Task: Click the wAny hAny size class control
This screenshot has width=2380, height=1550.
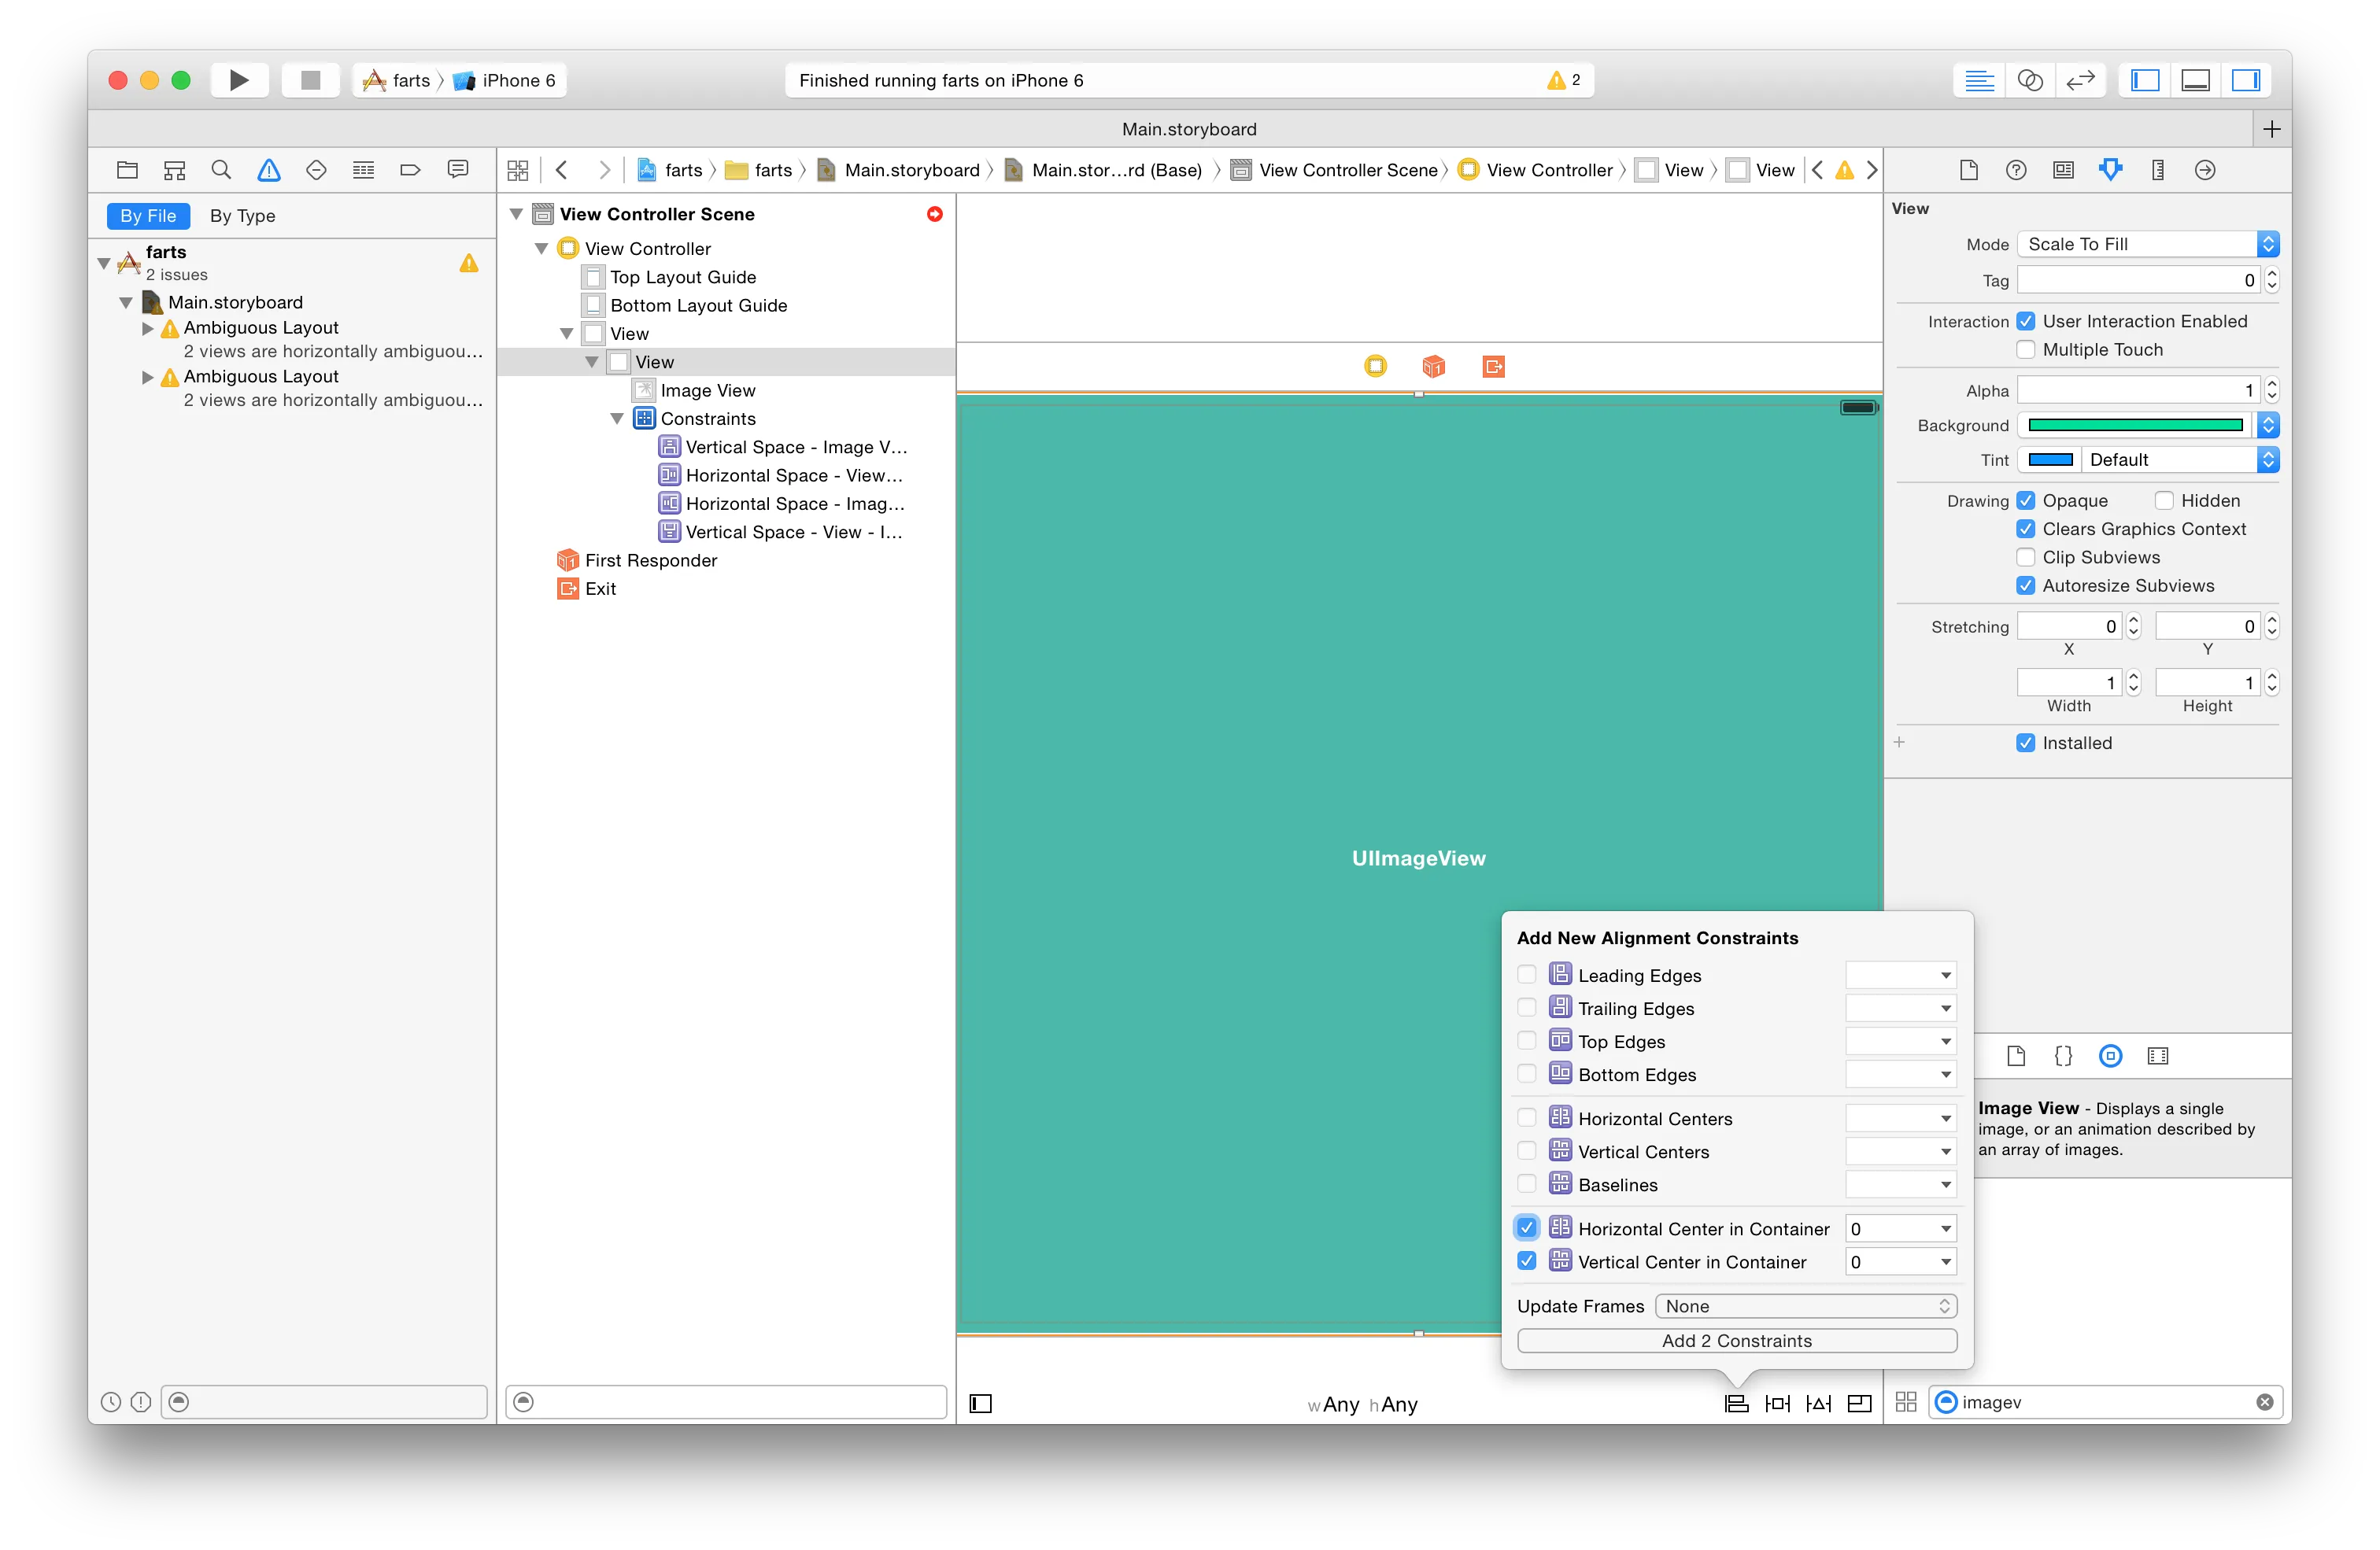Action: [1362, 1404]
